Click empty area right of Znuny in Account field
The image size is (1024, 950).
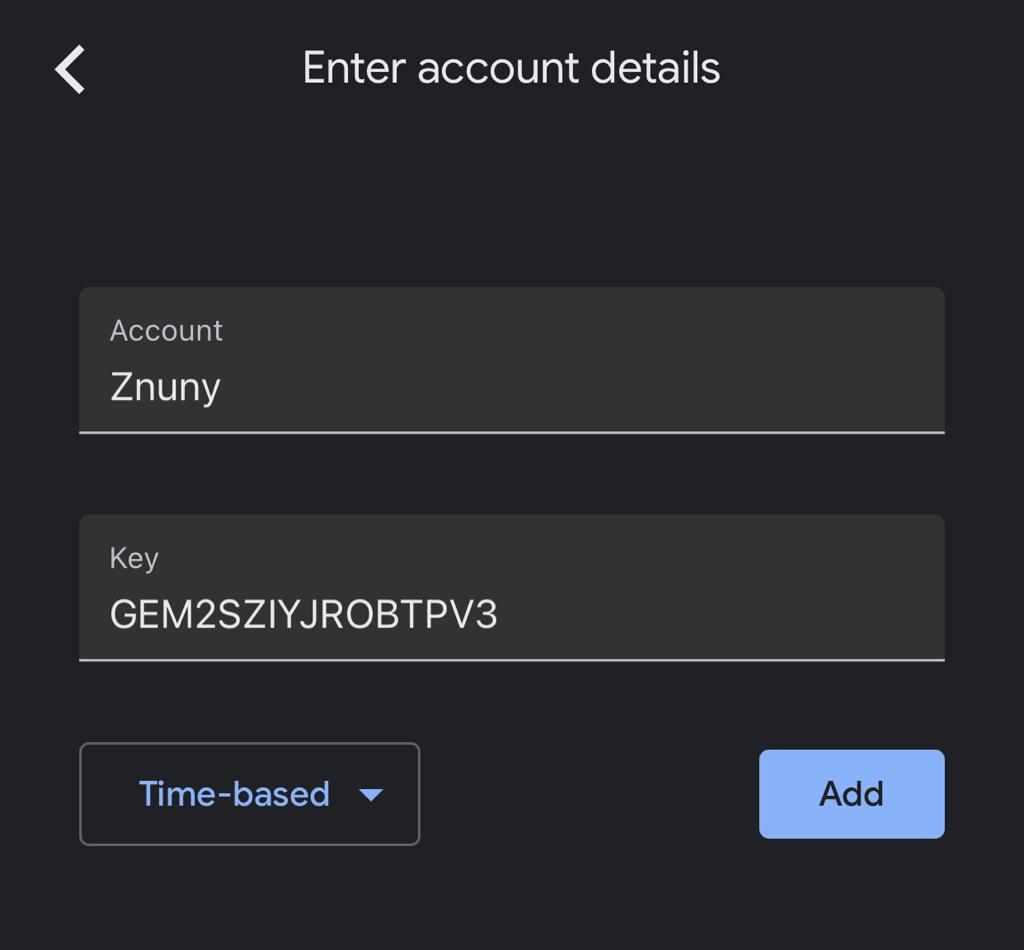[600, 387]
